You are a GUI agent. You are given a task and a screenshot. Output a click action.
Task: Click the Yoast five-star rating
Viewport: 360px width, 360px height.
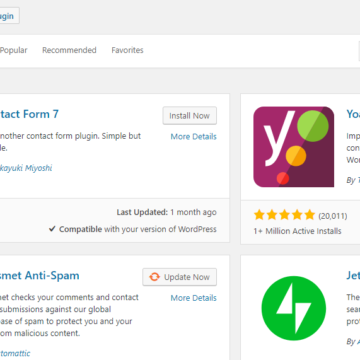[284, 215]
